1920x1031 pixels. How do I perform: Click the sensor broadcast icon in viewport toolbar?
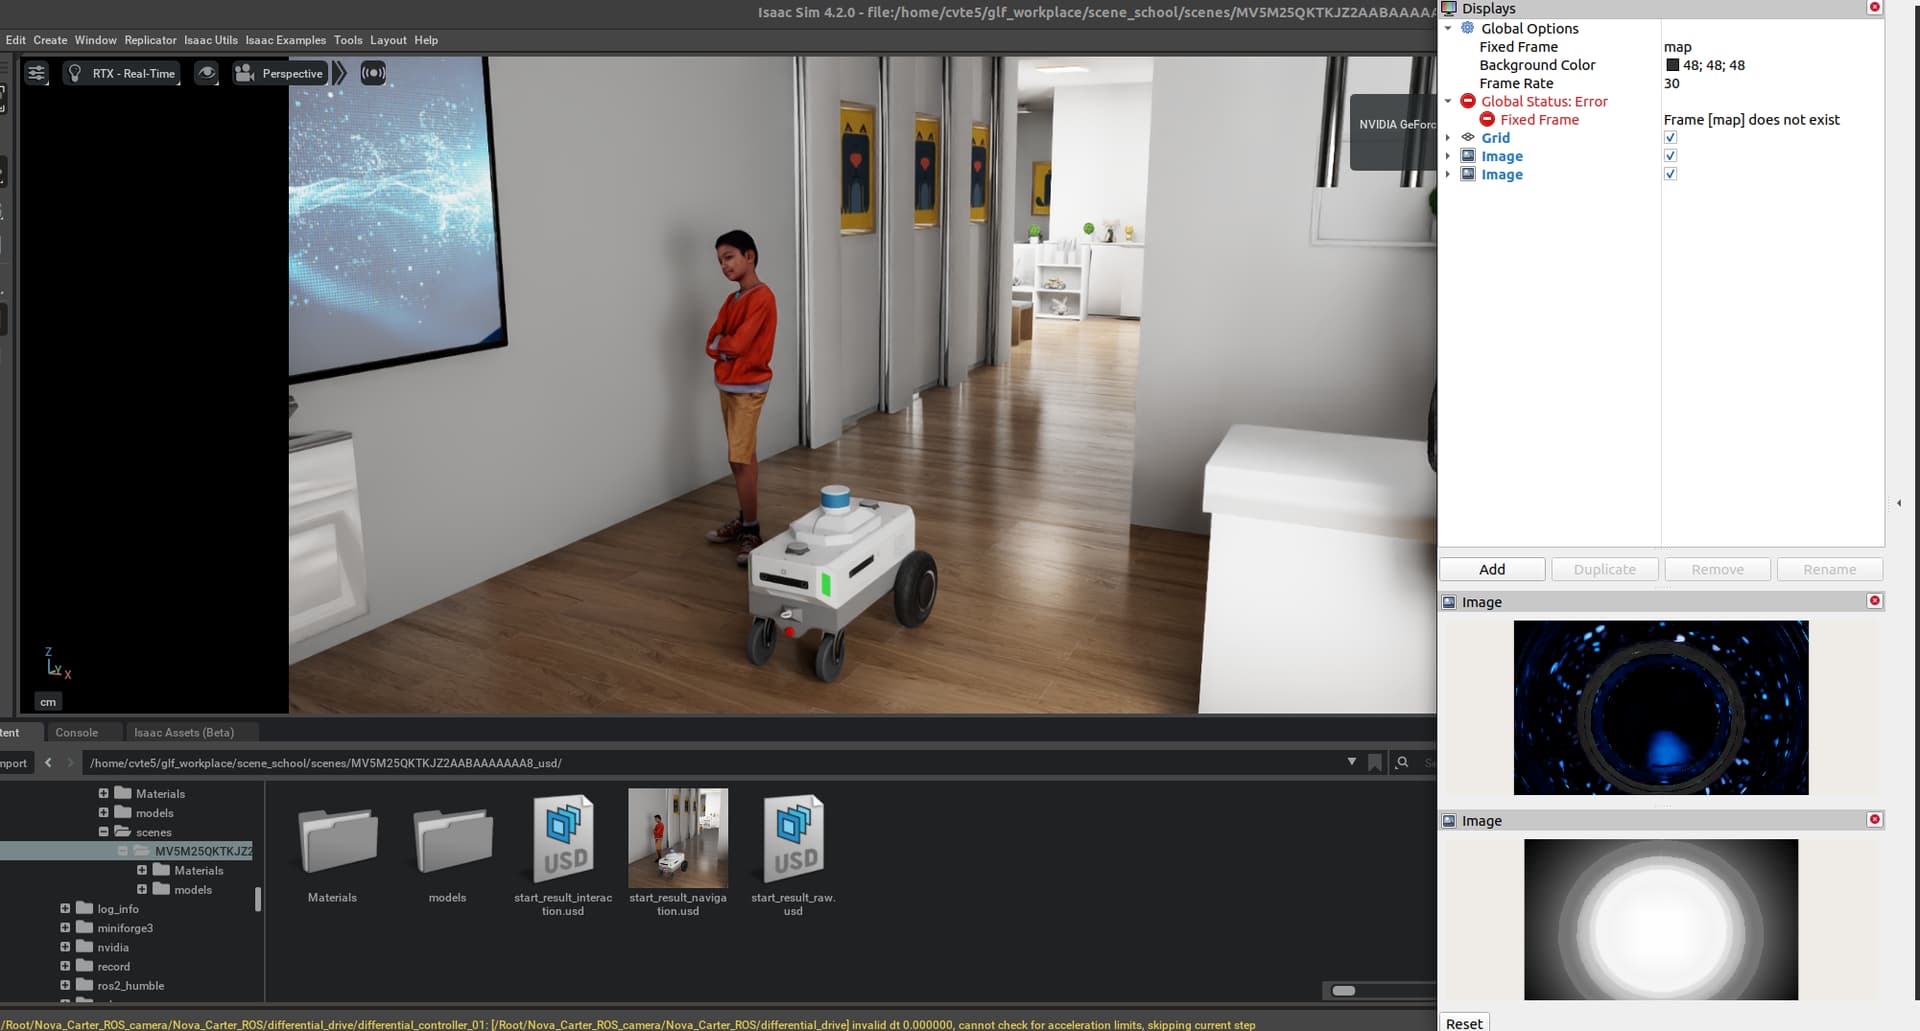pos(373,73)
